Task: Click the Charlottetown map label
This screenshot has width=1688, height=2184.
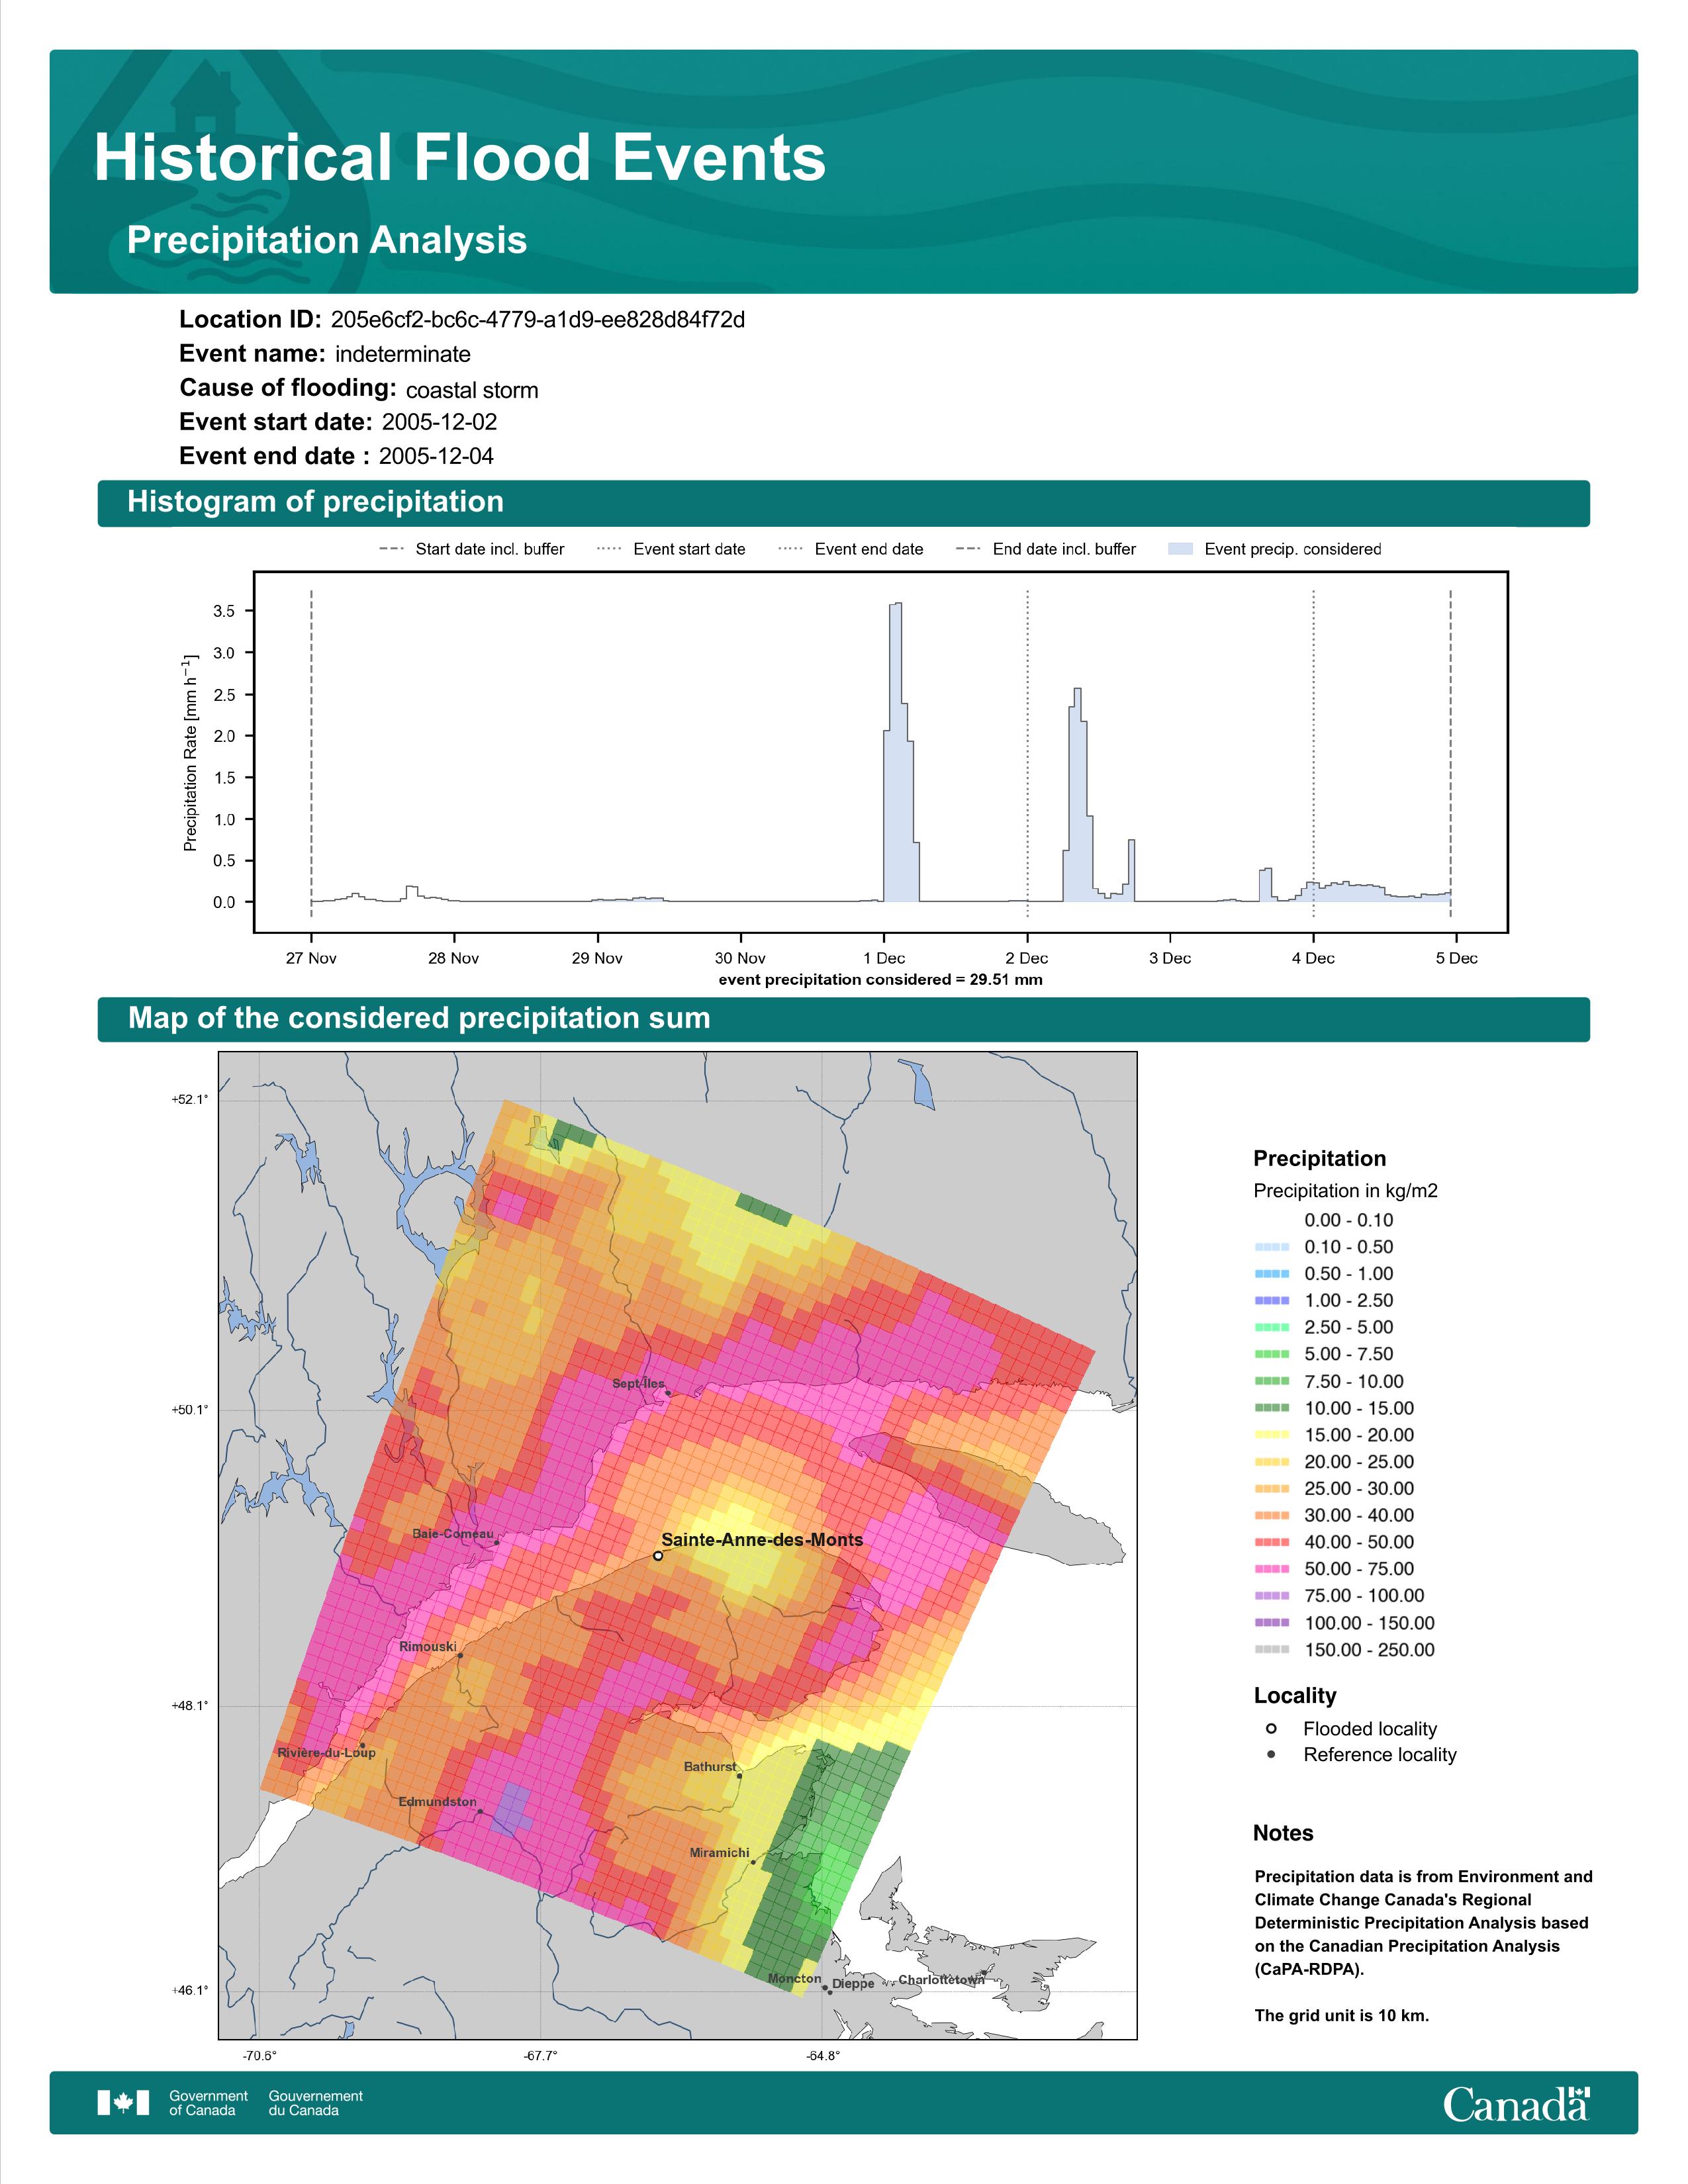Action: [942, 1980]
